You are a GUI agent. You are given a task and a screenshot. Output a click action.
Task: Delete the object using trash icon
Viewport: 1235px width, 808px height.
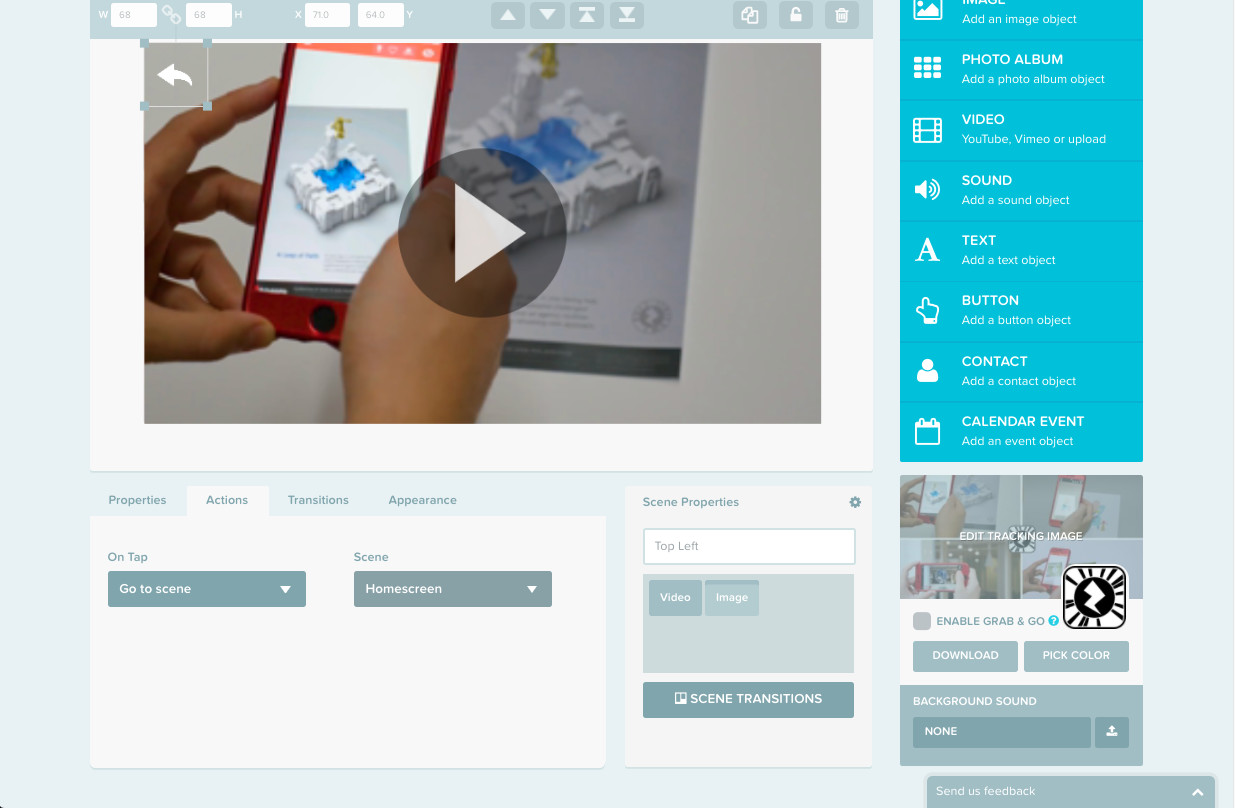point(842,15)
